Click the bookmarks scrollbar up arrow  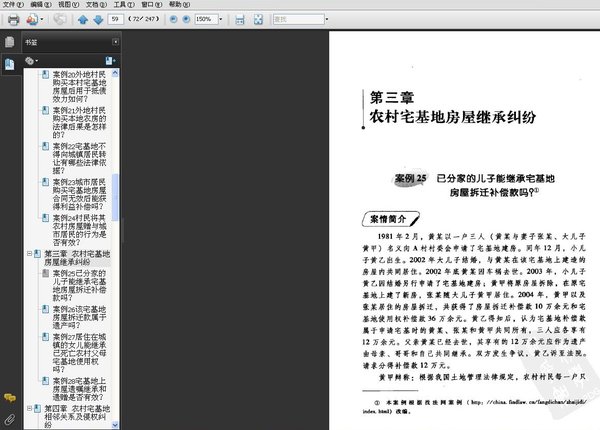coord(115,73)
